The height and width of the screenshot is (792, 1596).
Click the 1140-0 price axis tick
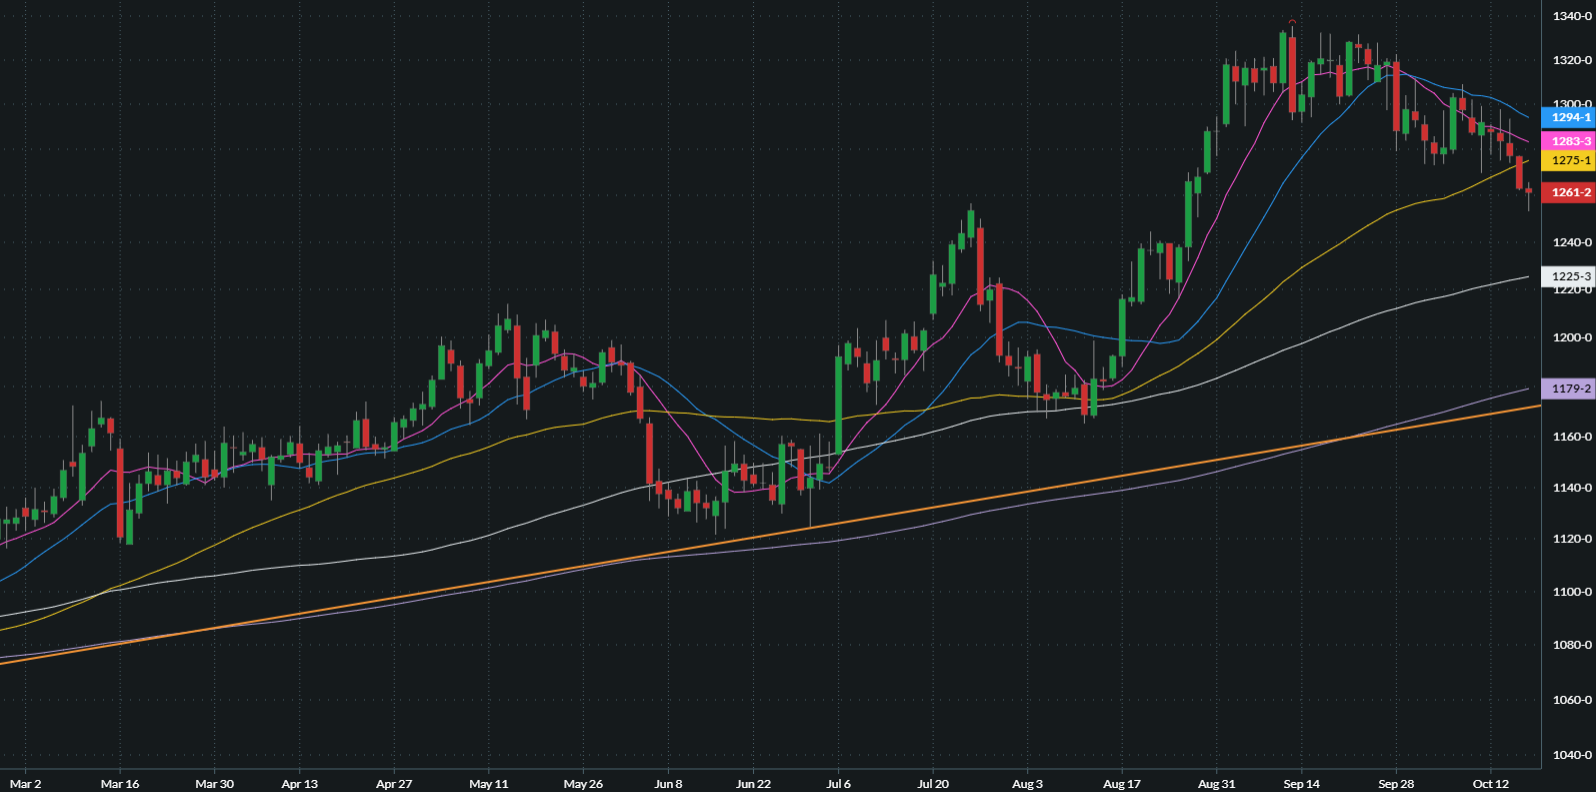(1572, 488)
